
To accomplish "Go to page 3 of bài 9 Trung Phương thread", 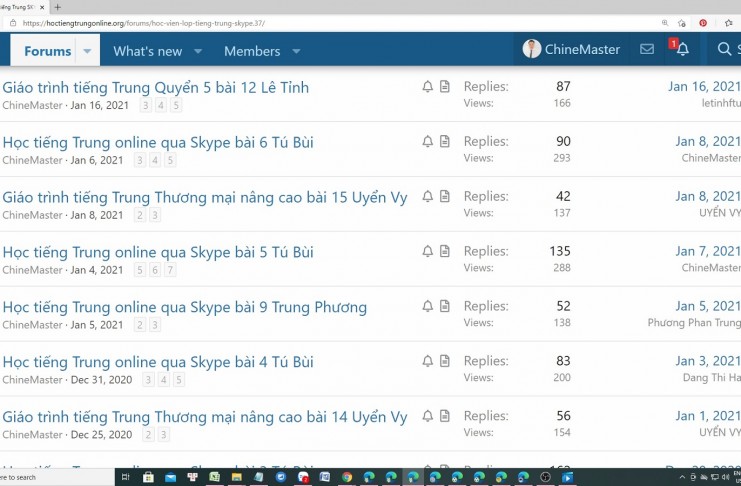I will coord(155,324).
